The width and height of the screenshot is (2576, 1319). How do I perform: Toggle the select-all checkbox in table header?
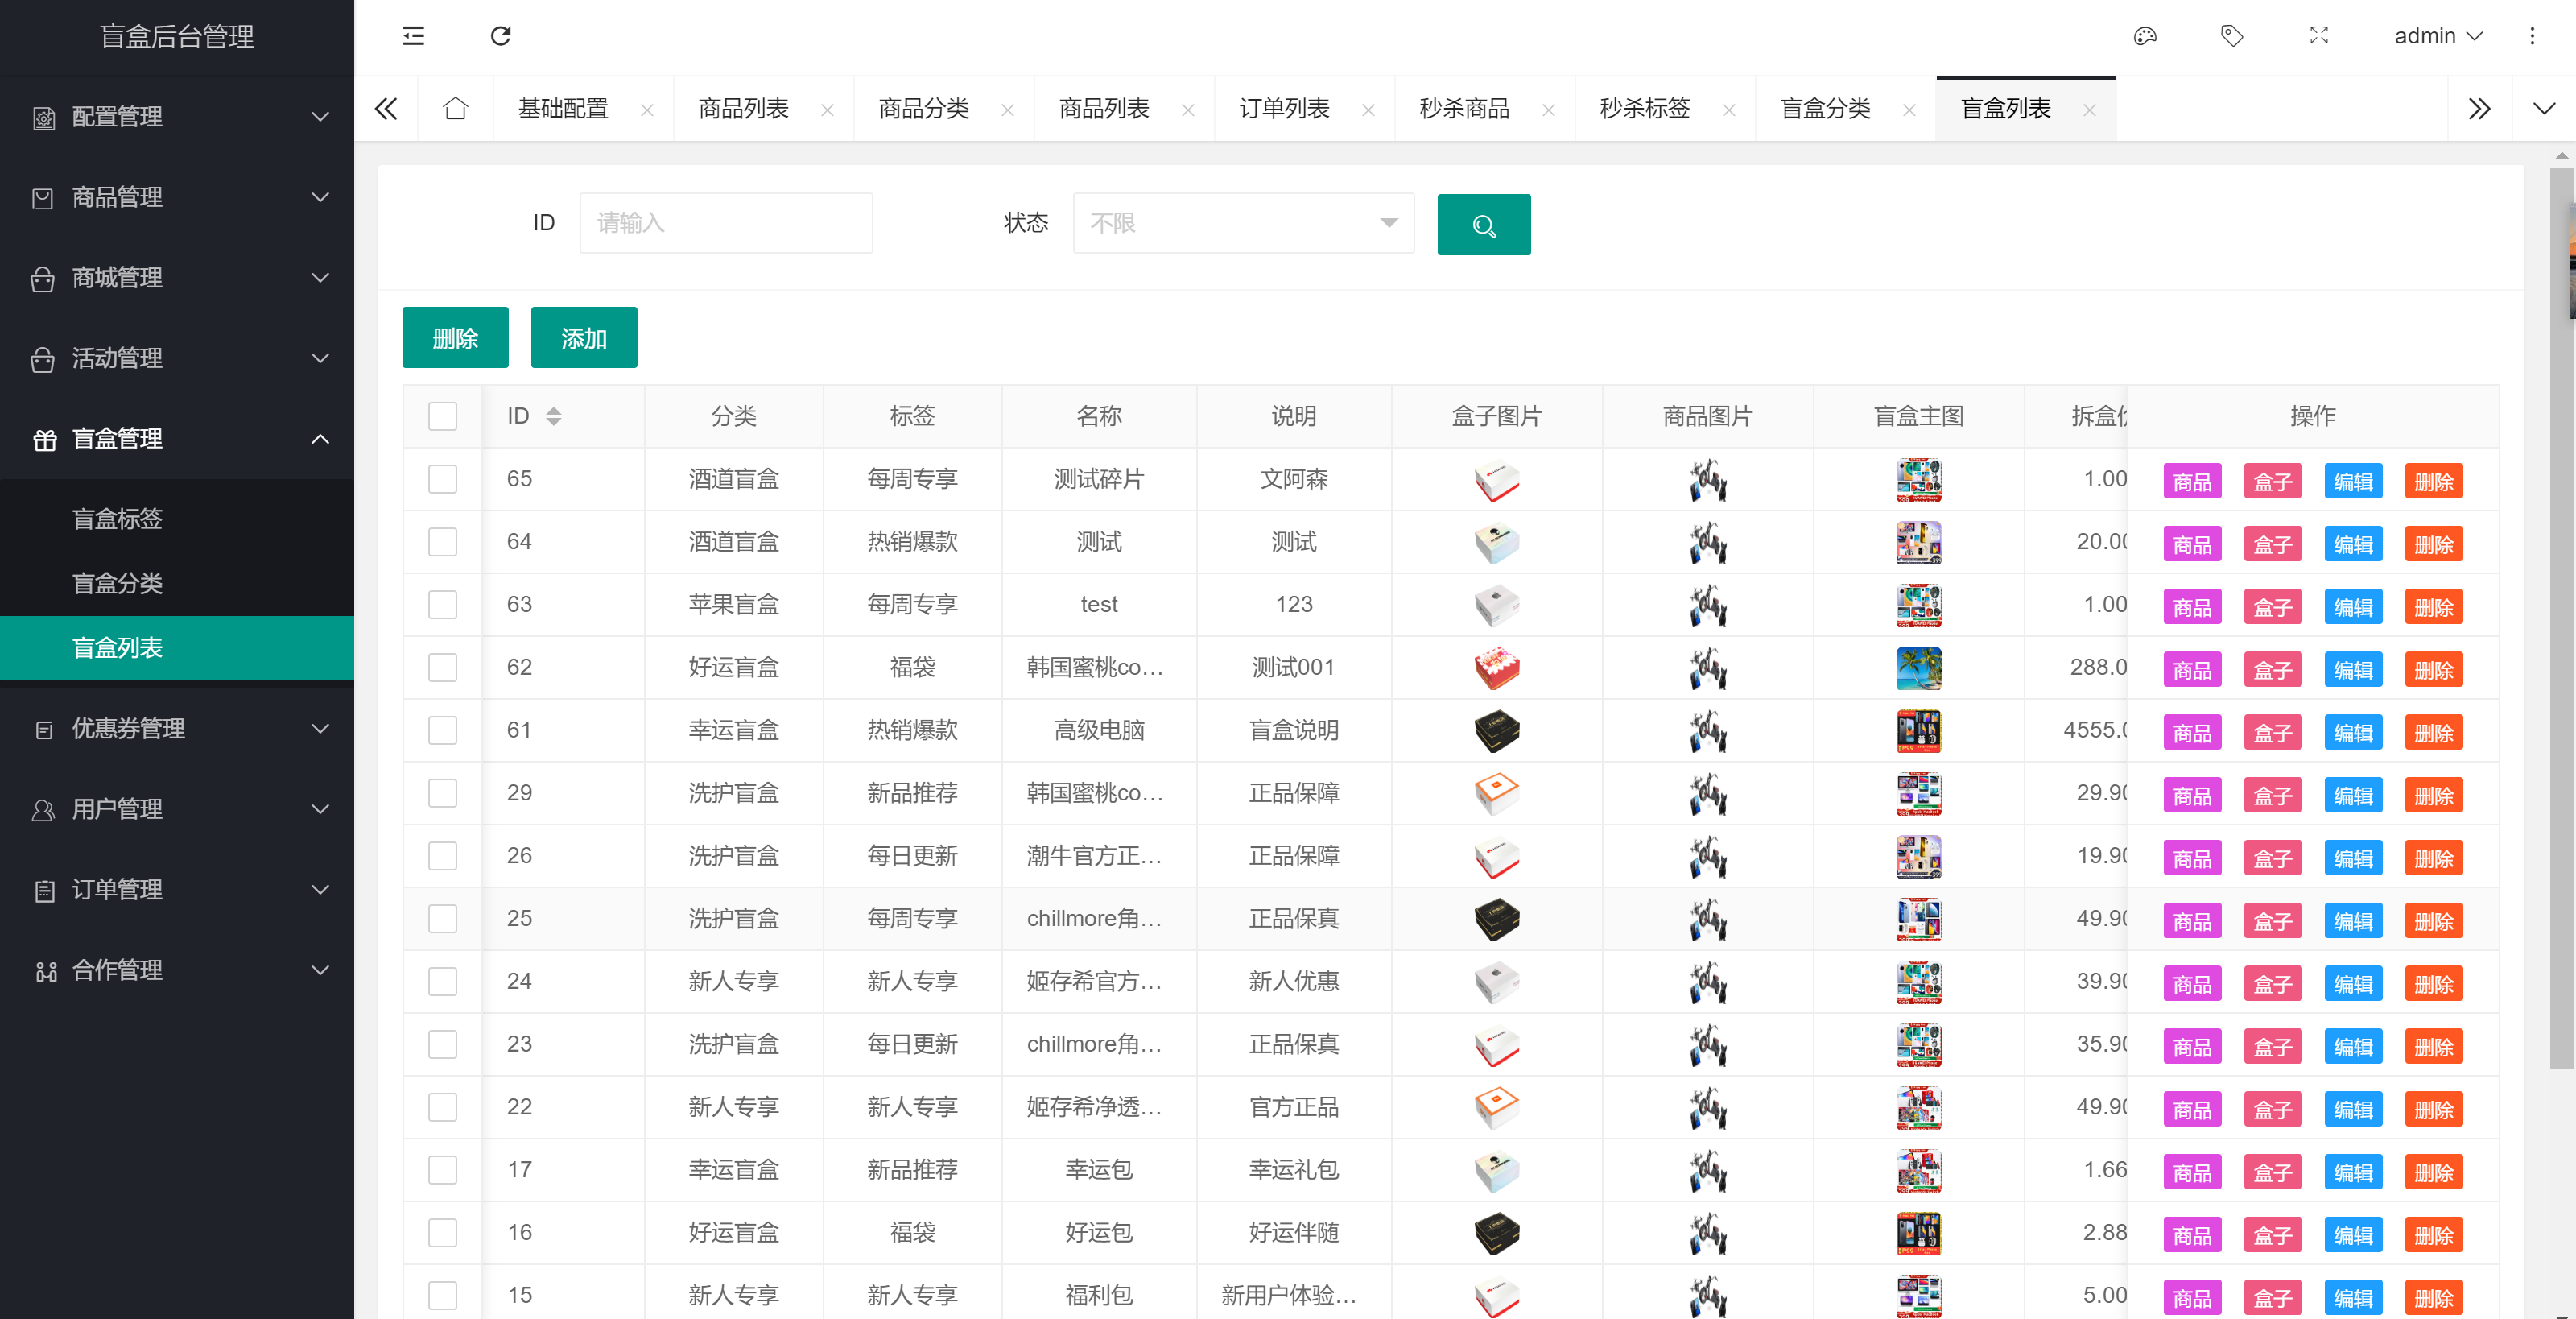[442, 416]
